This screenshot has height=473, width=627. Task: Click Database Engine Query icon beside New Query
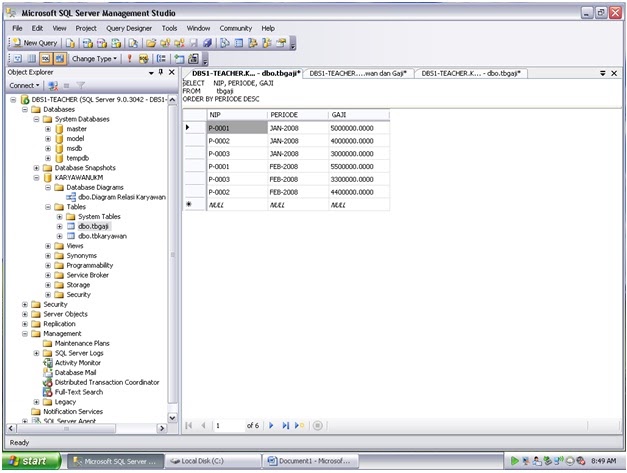(x=70, y=43)
